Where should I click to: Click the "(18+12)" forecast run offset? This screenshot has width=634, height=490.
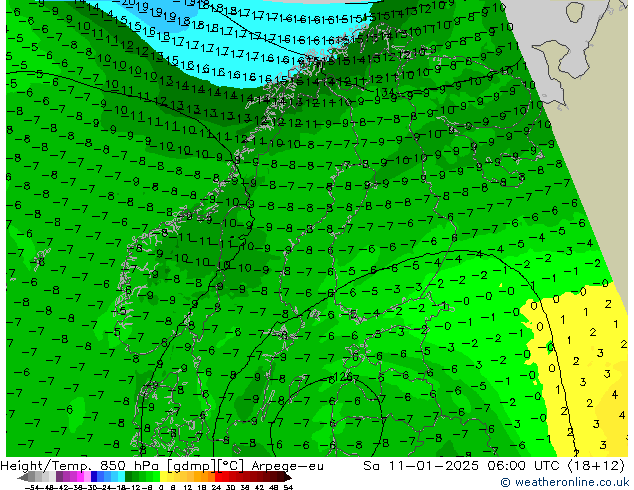click(597, 466)
